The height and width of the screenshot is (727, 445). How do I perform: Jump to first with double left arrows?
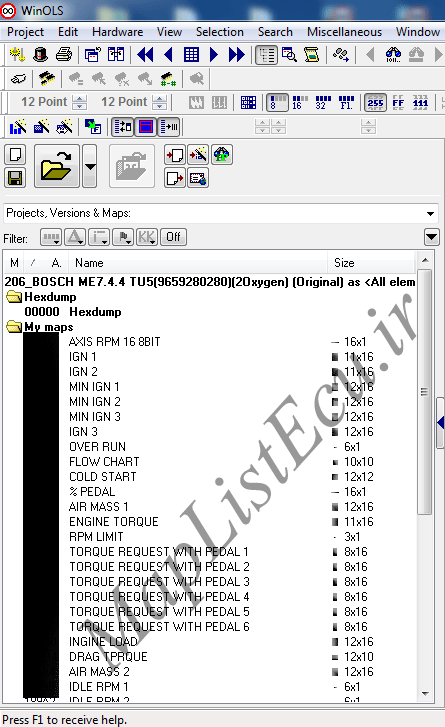tap(145, 55)
